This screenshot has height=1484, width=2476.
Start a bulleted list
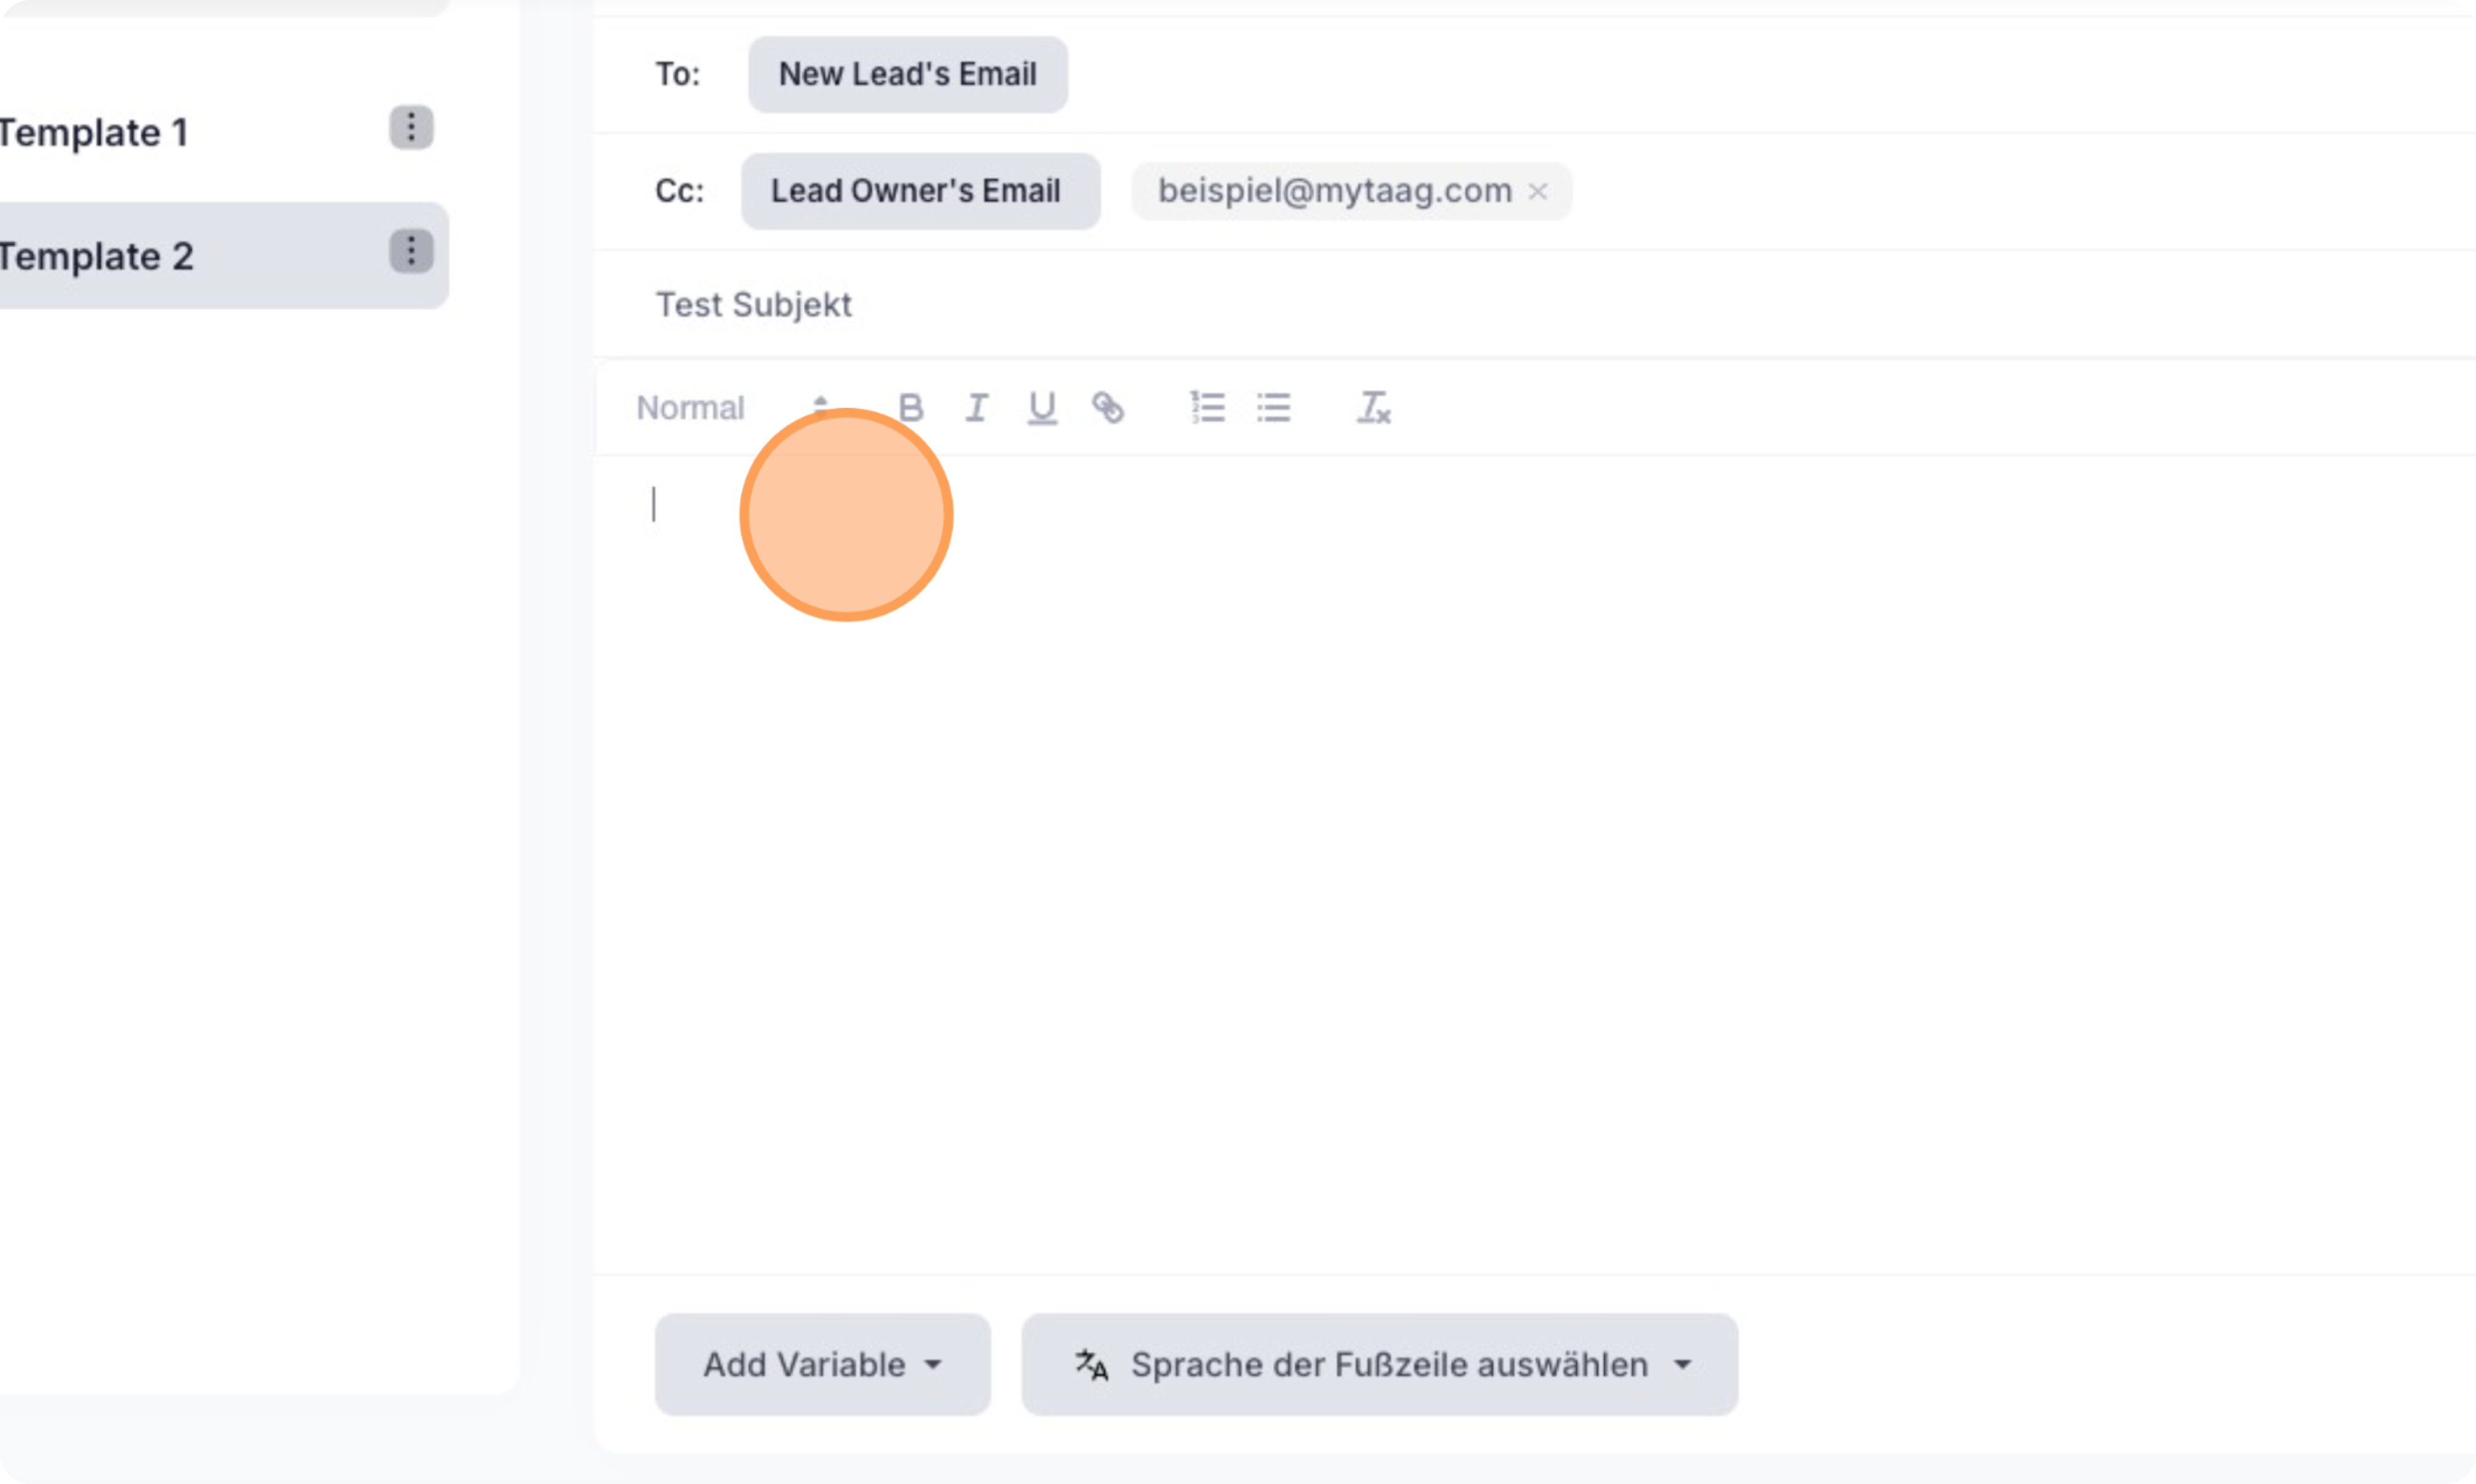(x=1273, y=407)
